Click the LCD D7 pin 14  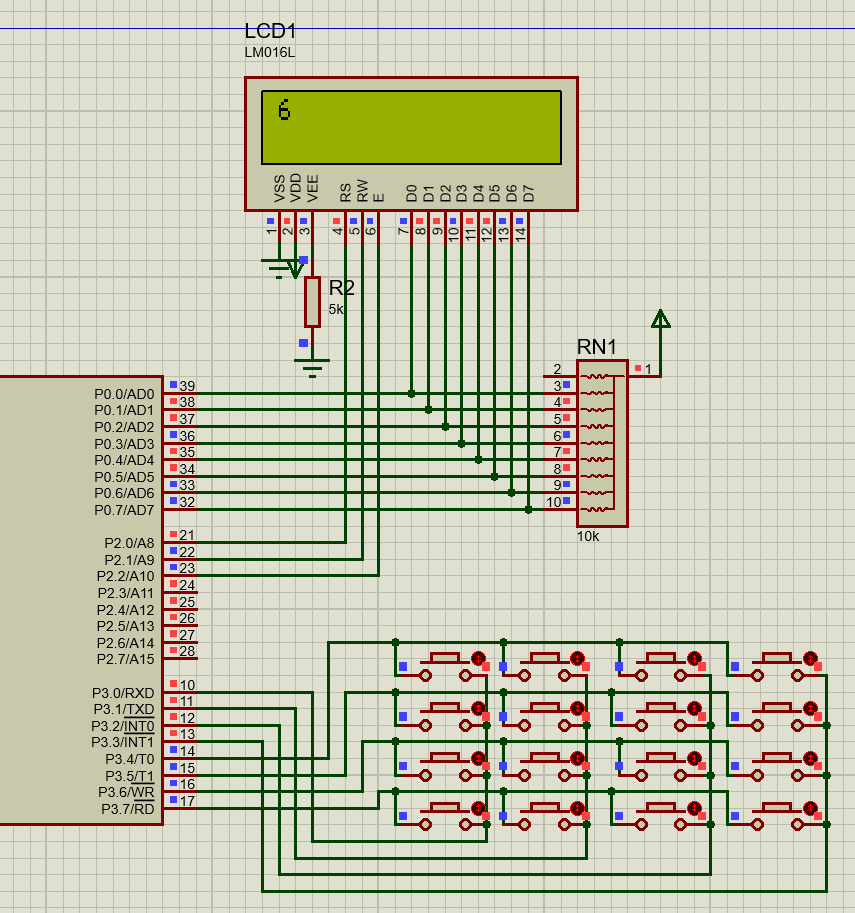pos(520,231)
